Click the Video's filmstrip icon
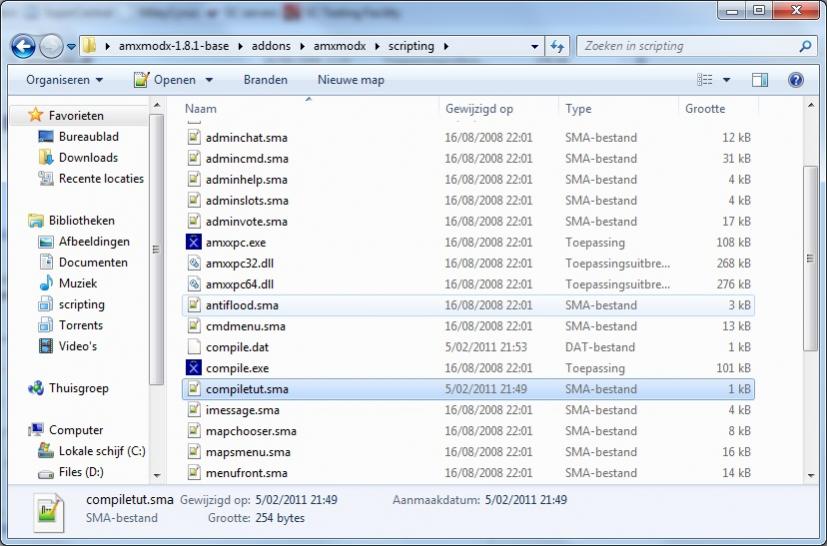 (46, 346)
